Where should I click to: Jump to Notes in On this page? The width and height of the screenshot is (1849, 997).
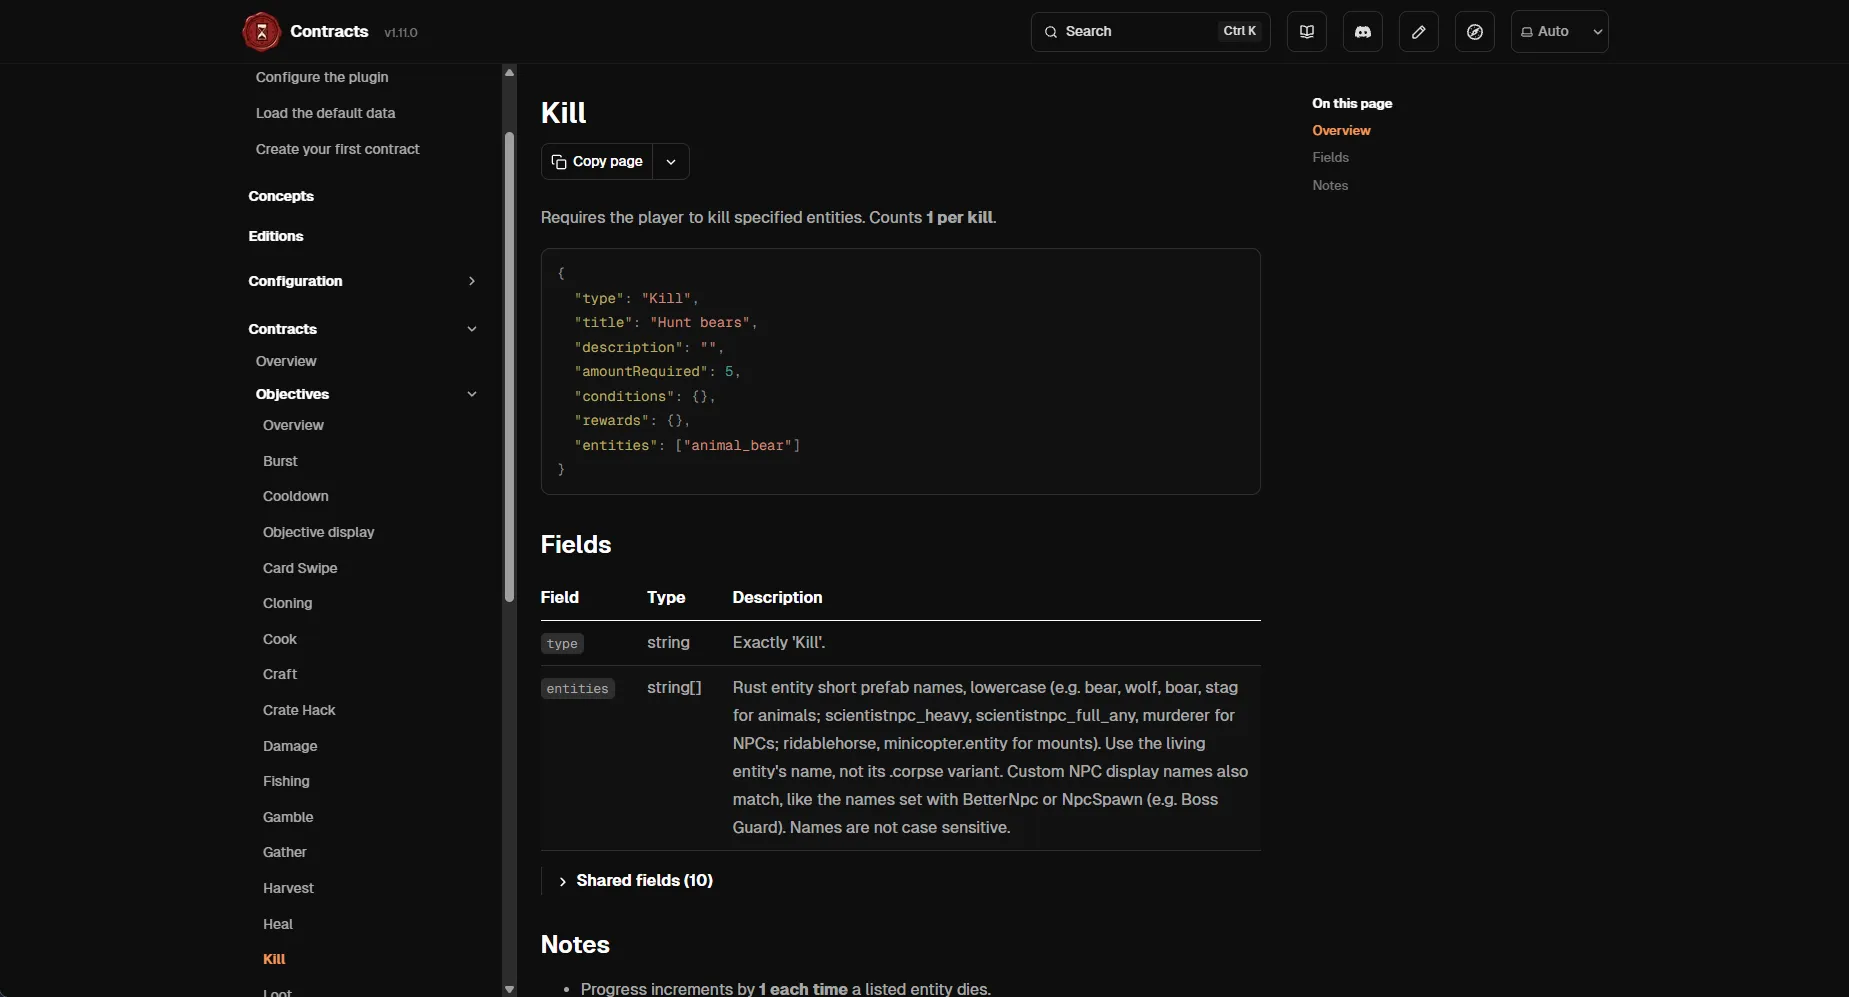[1330, 185]
